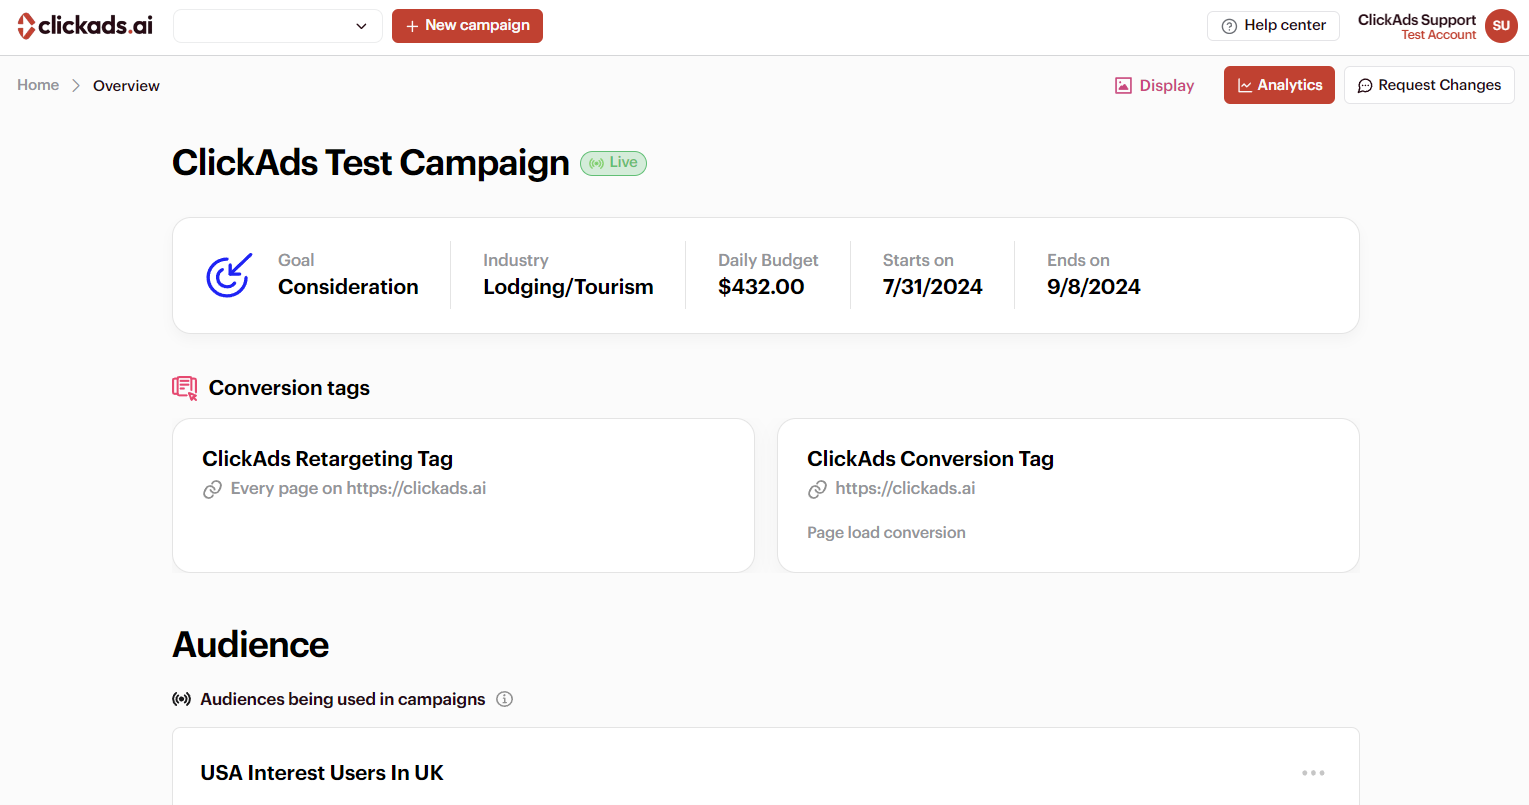Click the Consideration goal target icon
This screenshot has width=1529, height=805.
pyautogui.click(x=229, y=275)
